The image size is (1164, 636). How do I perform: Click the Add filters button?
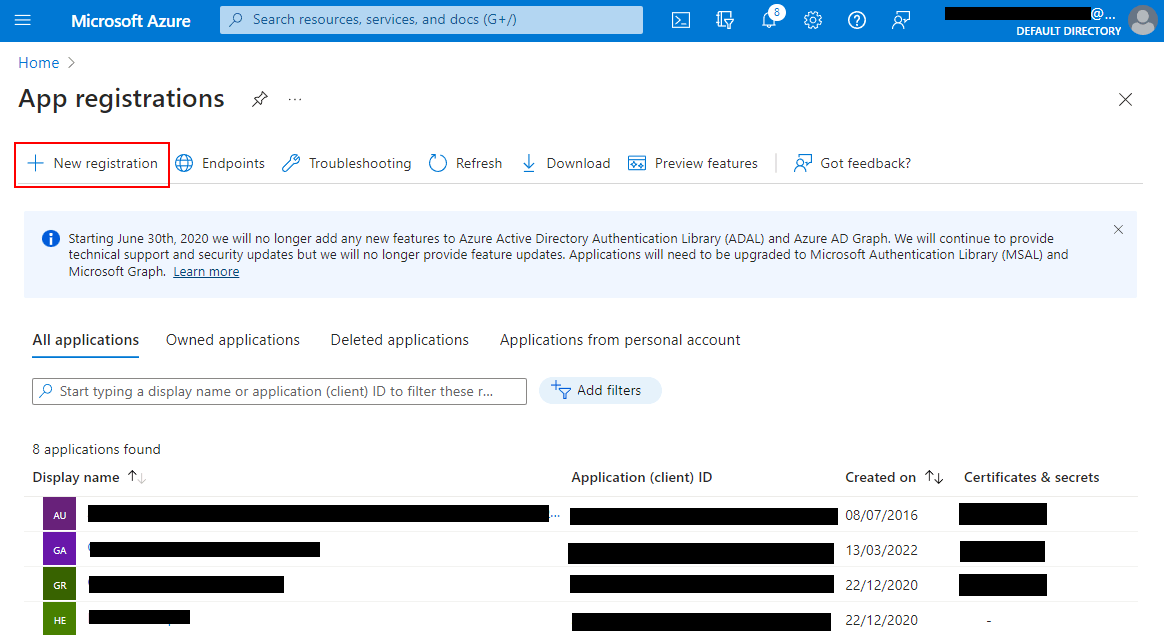tap(600, 390)
